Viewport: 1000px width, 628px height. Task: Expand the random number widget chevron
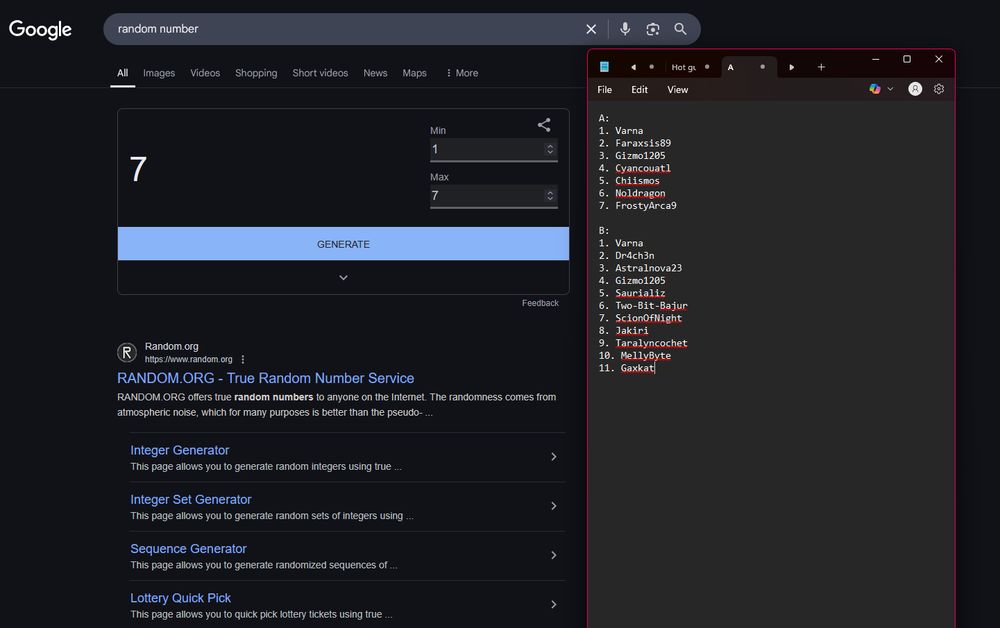click(x=343, y=278)
